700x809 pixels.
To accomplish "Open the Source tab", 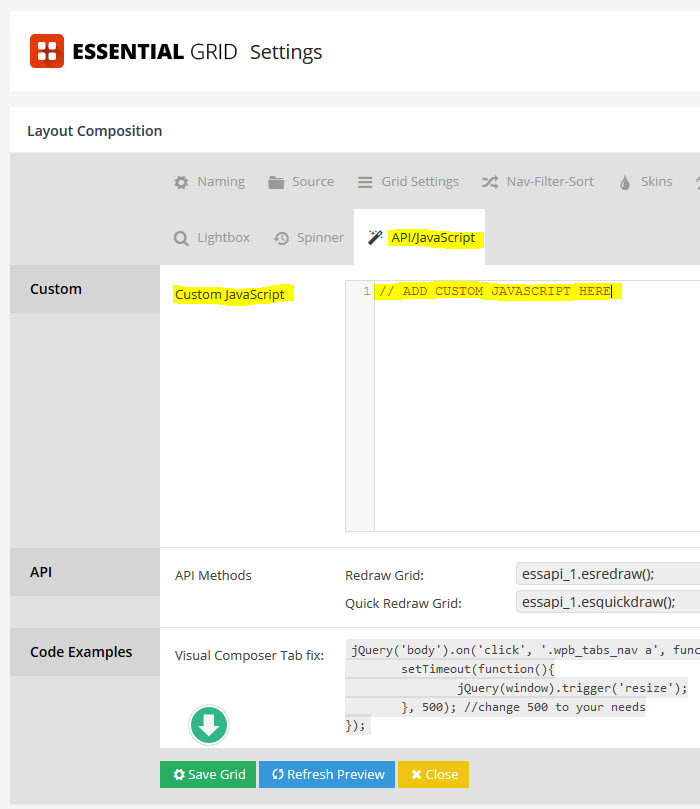I will [x=301, y=182].
